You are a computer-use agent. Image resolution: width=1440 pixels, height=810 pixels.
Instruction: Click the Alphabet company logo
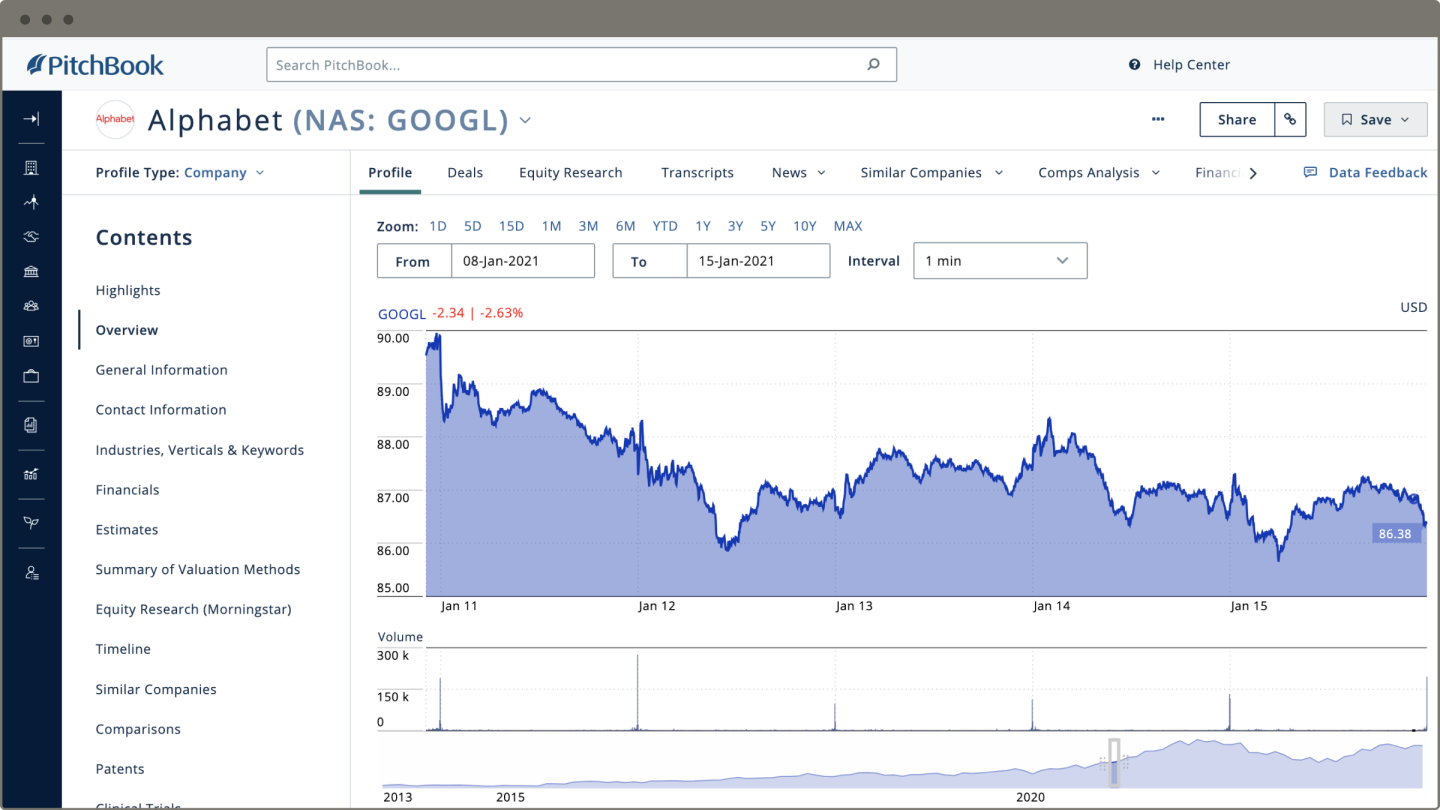pos(115,119)
